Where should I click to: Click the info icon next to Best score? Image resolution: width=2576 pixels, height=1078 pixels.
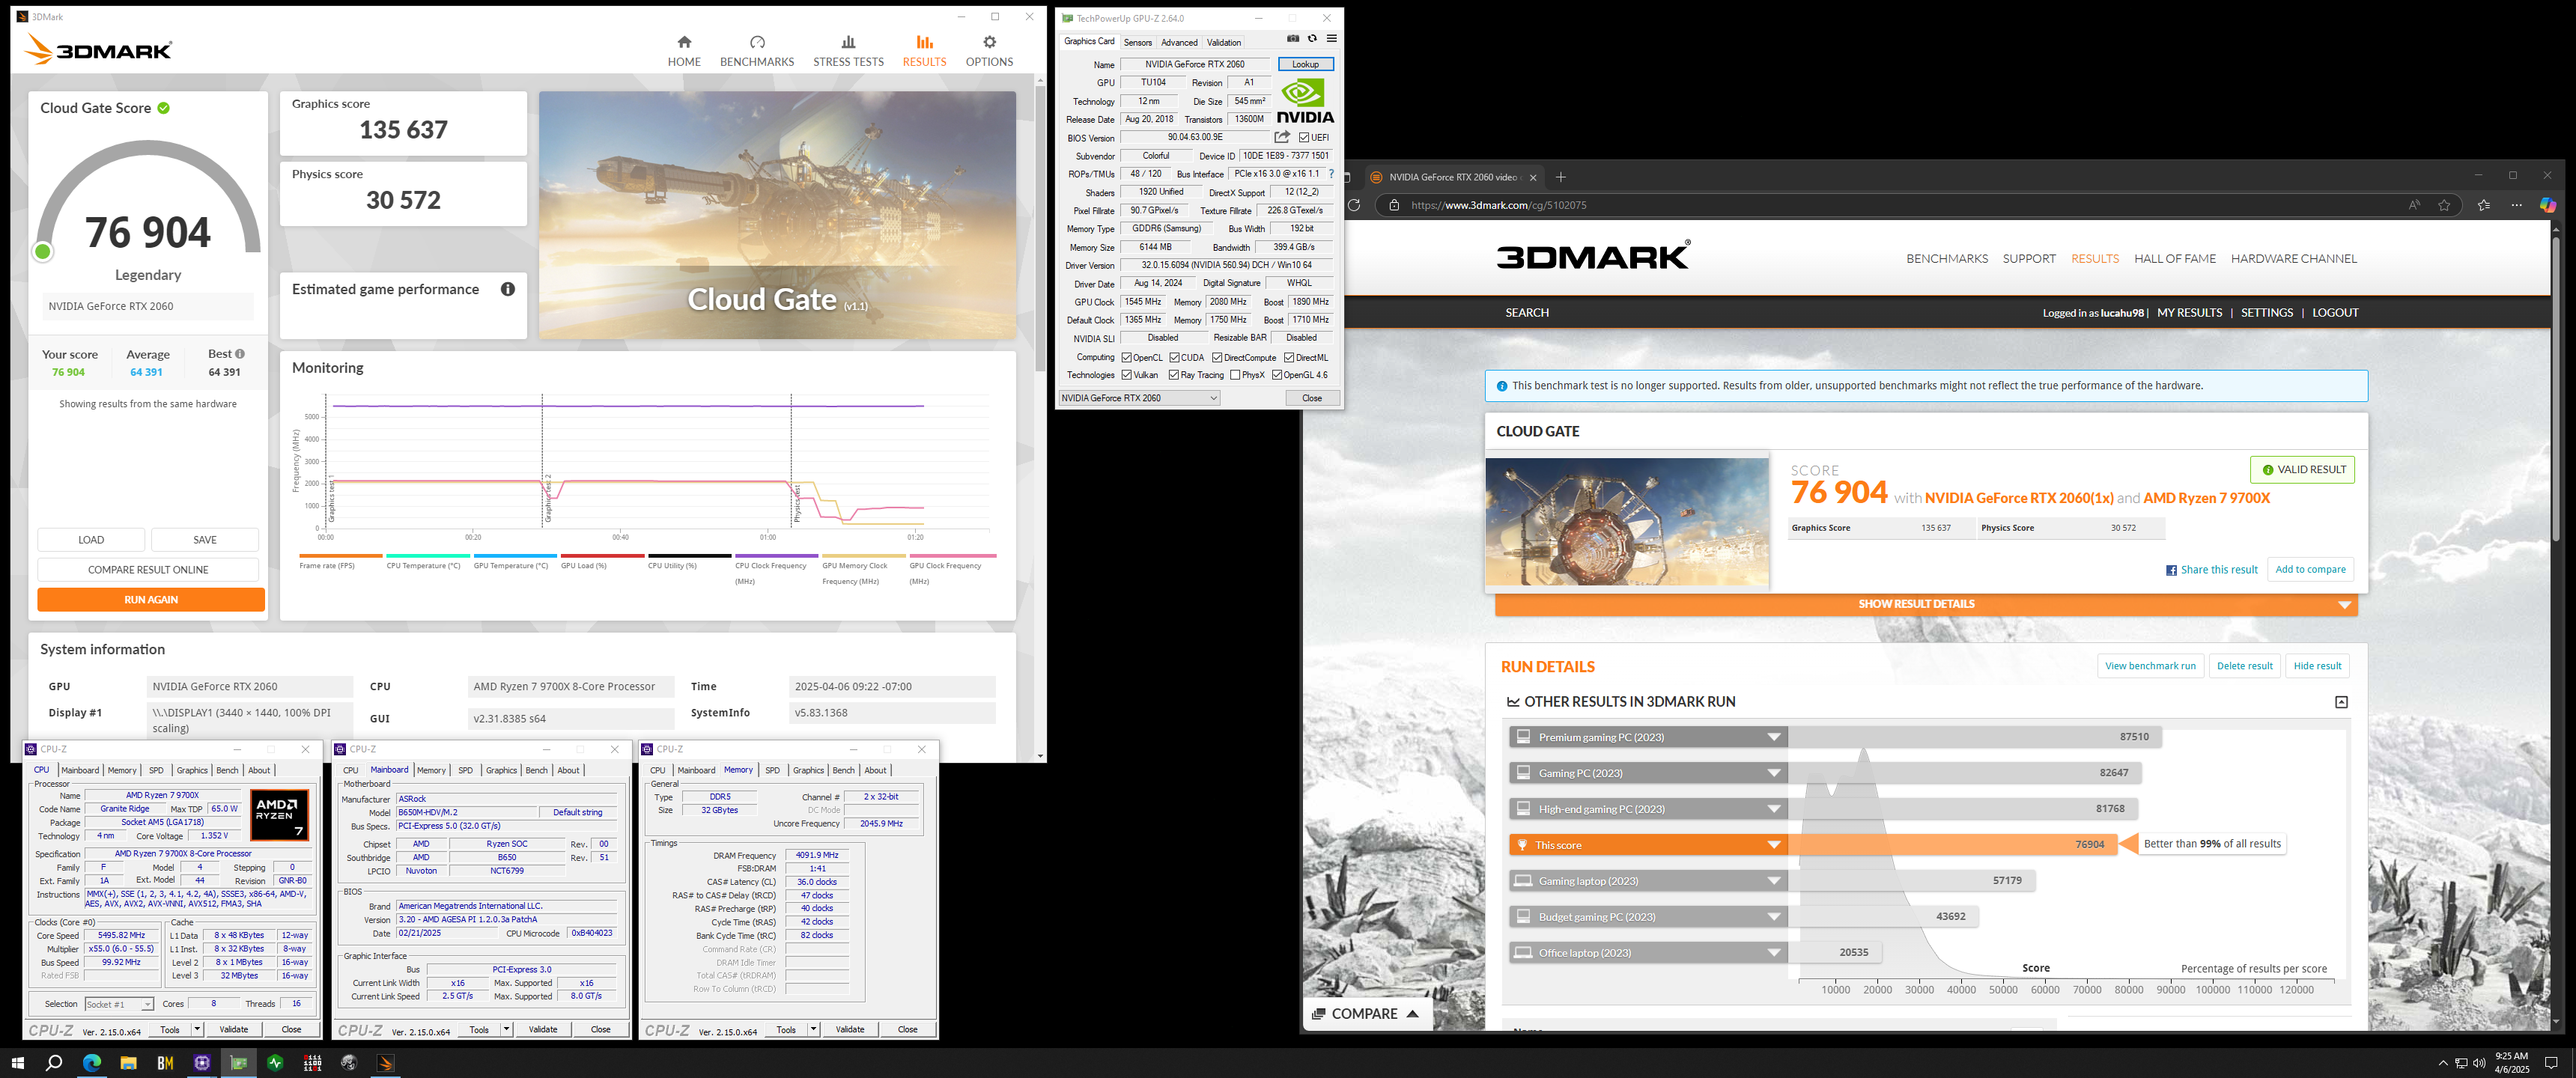pyautogui.click(x=240, y=354)
